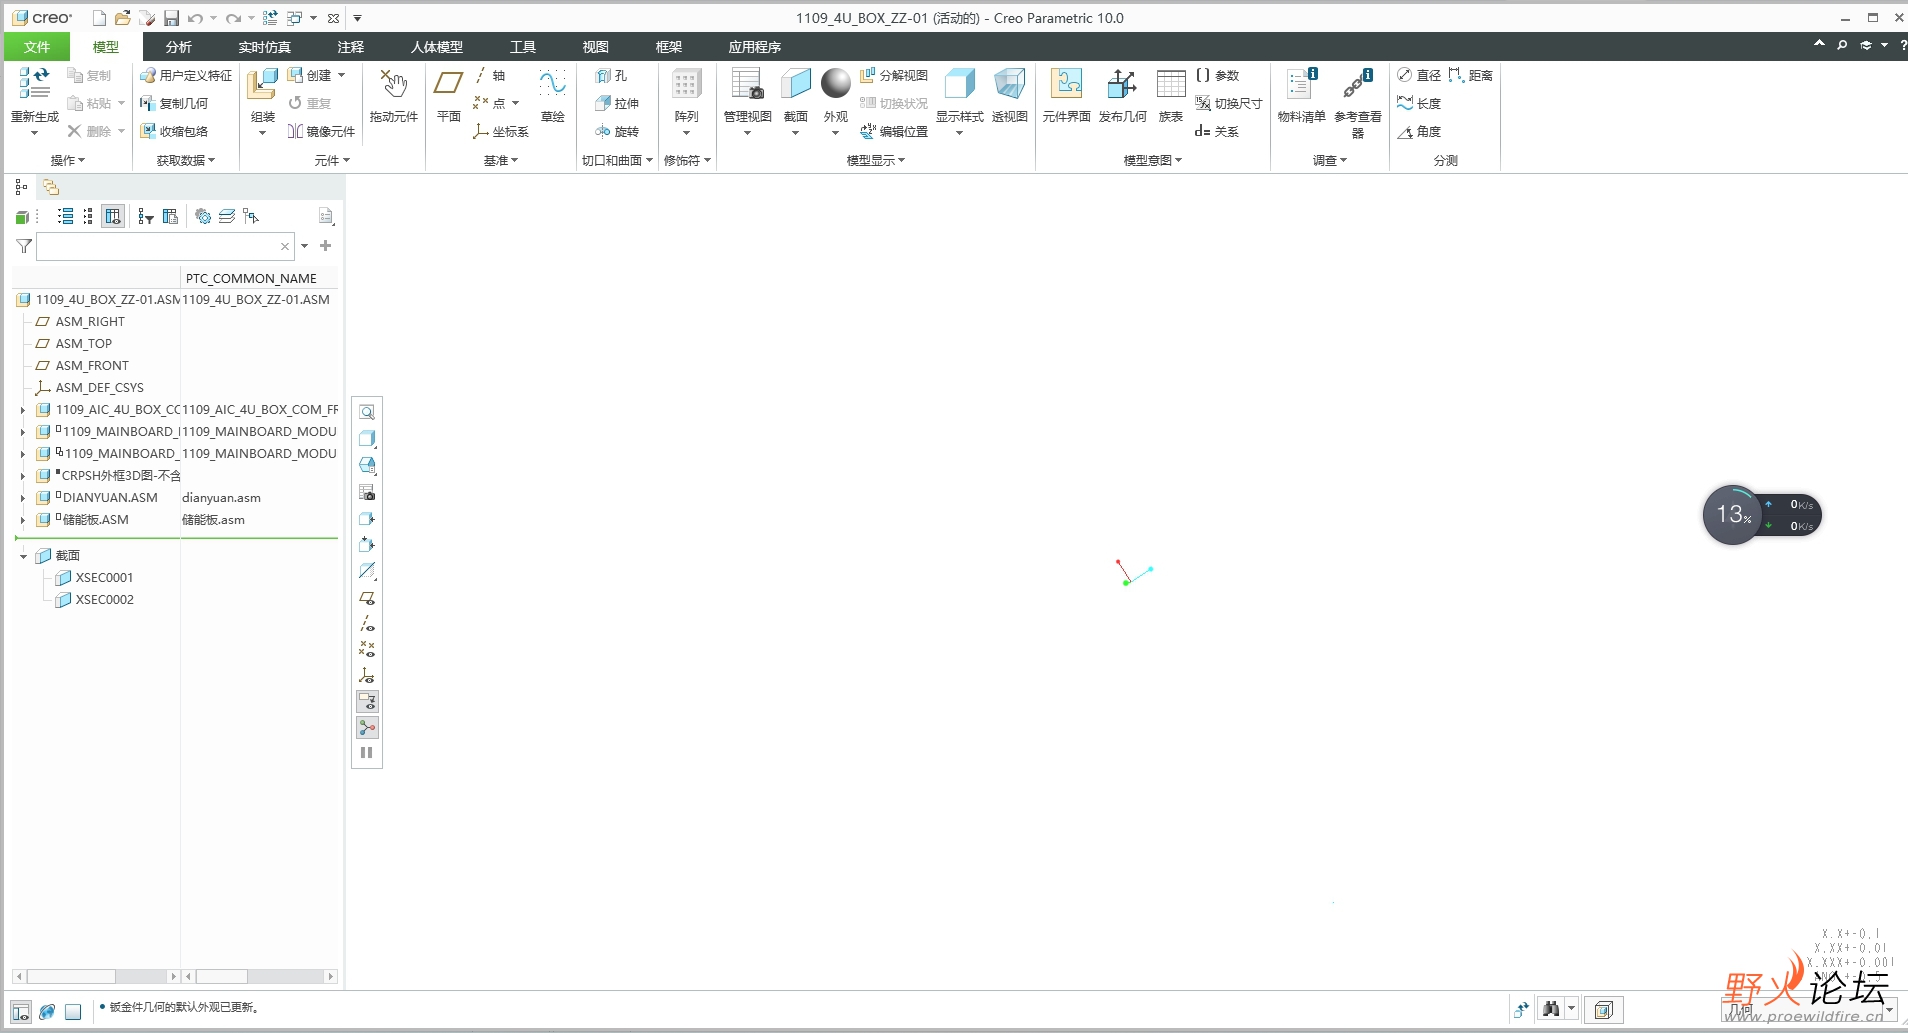Open the 应用程序 tab
1908x1033 pixels.
[754, 47]
